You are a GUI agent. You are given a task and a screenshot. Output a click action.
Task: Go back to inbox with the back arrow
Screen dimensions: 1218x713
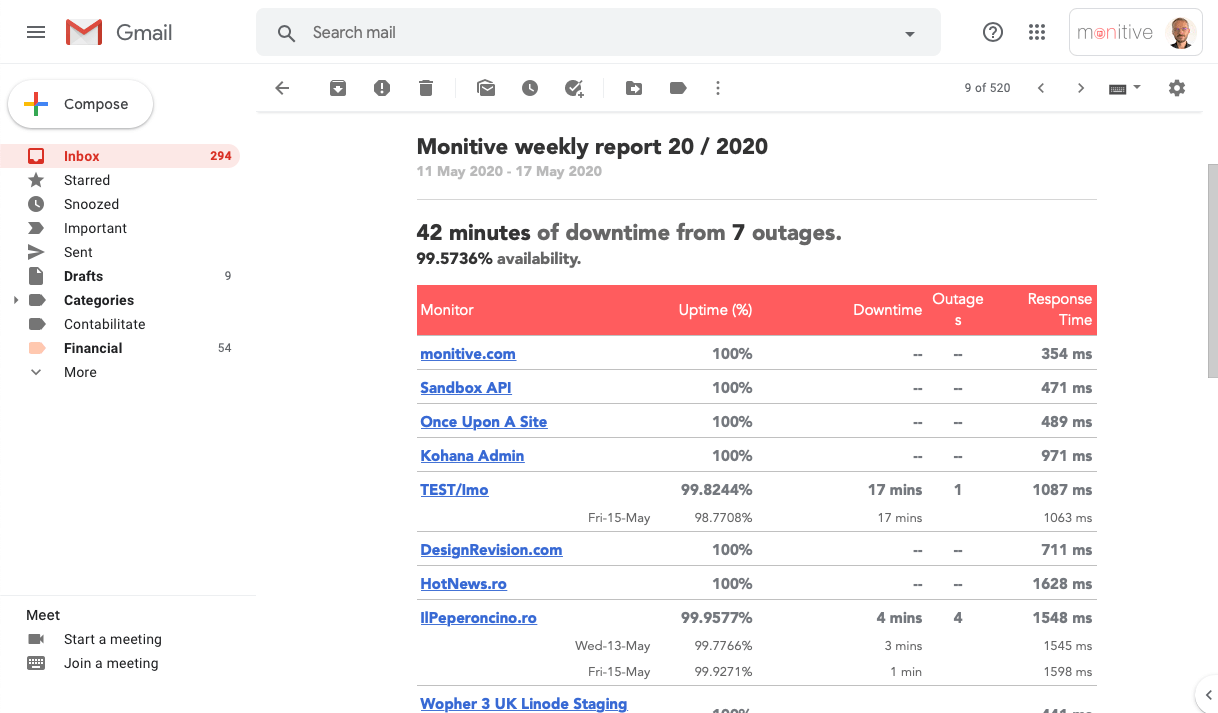[x=282, y=88]
